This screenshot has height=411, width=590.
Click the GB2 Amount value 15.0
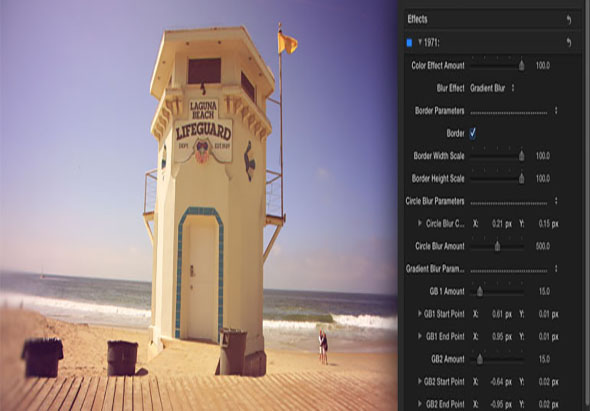[x=544, y=359]
